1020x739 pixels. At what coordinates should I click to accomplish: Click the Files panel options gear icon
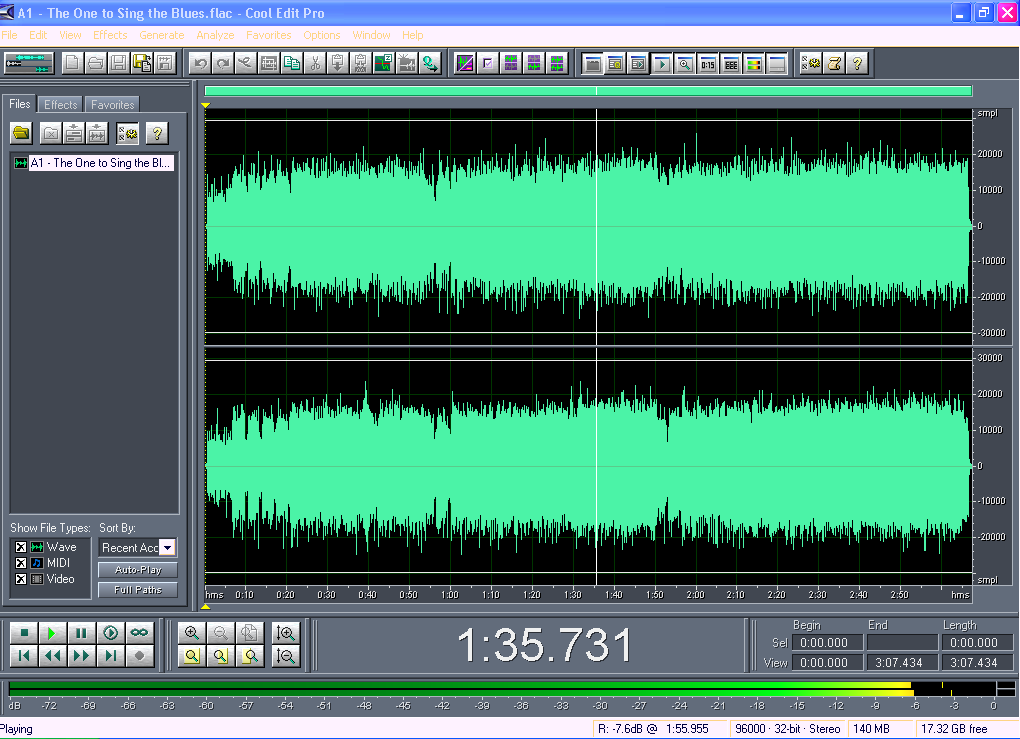(128, 133)
